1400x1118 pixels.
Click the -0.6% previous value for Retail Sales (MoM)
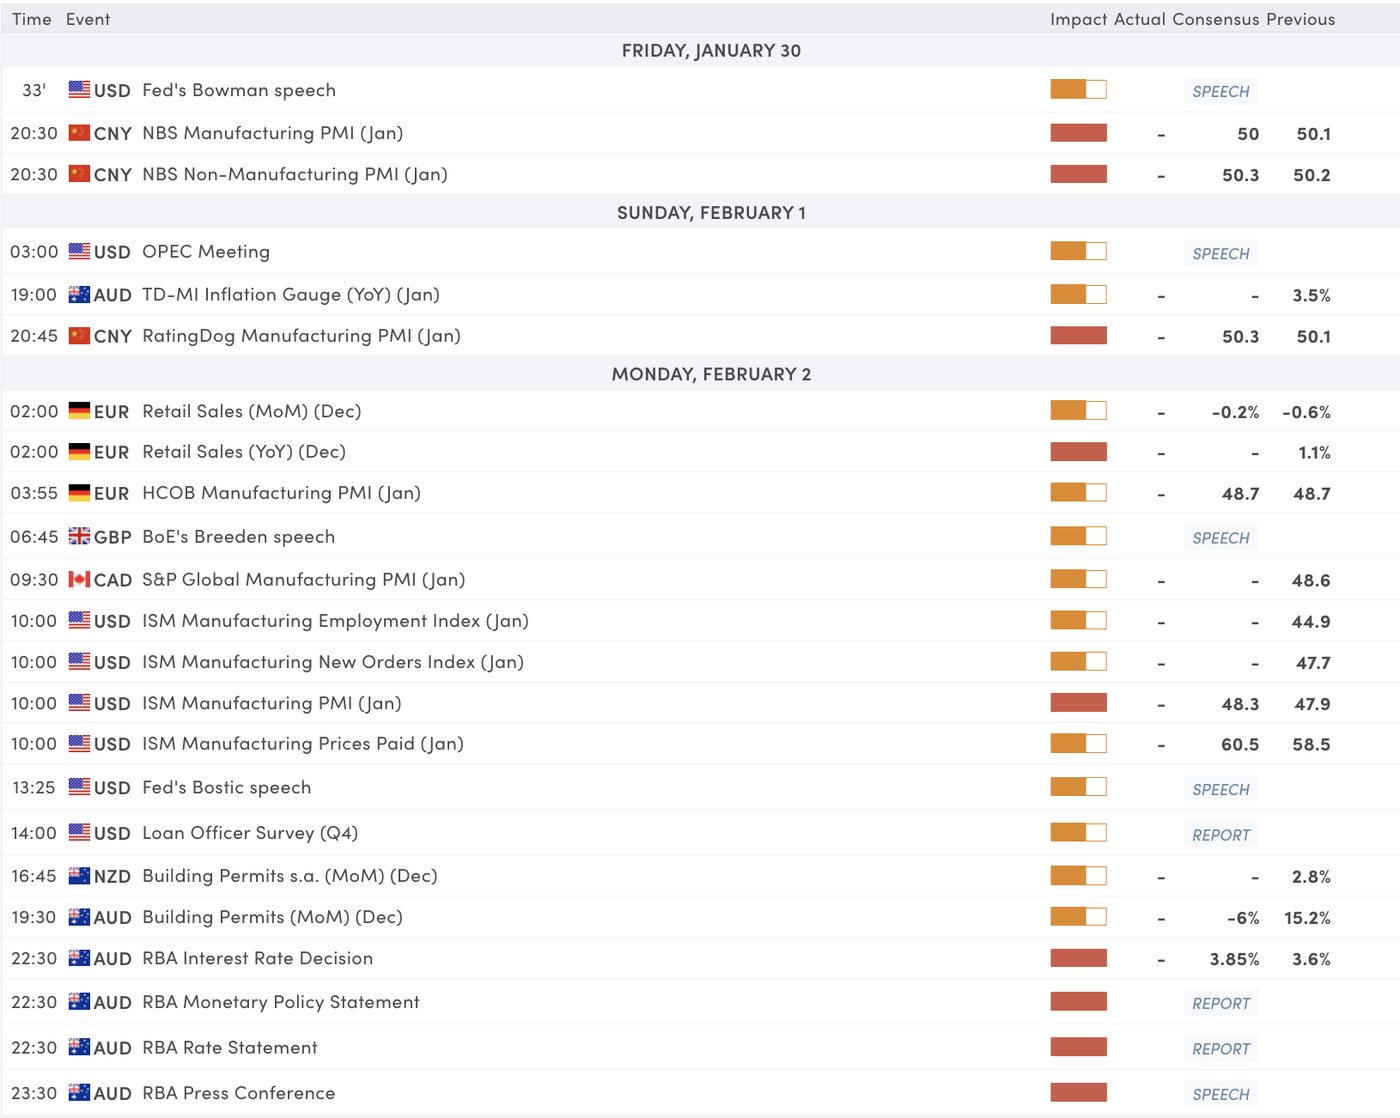(1306, 412)
